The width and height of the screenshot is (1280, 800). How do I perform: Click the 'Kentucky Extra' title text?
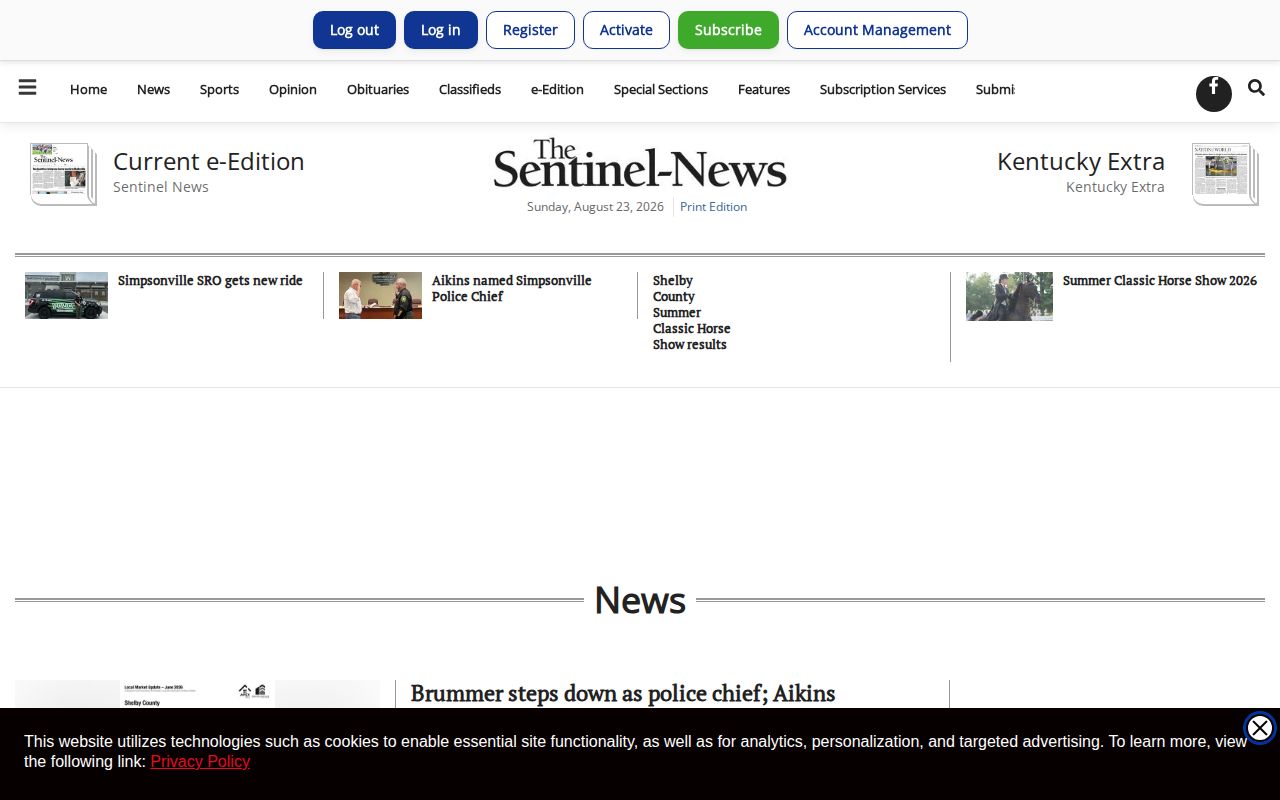point(1081,161)
